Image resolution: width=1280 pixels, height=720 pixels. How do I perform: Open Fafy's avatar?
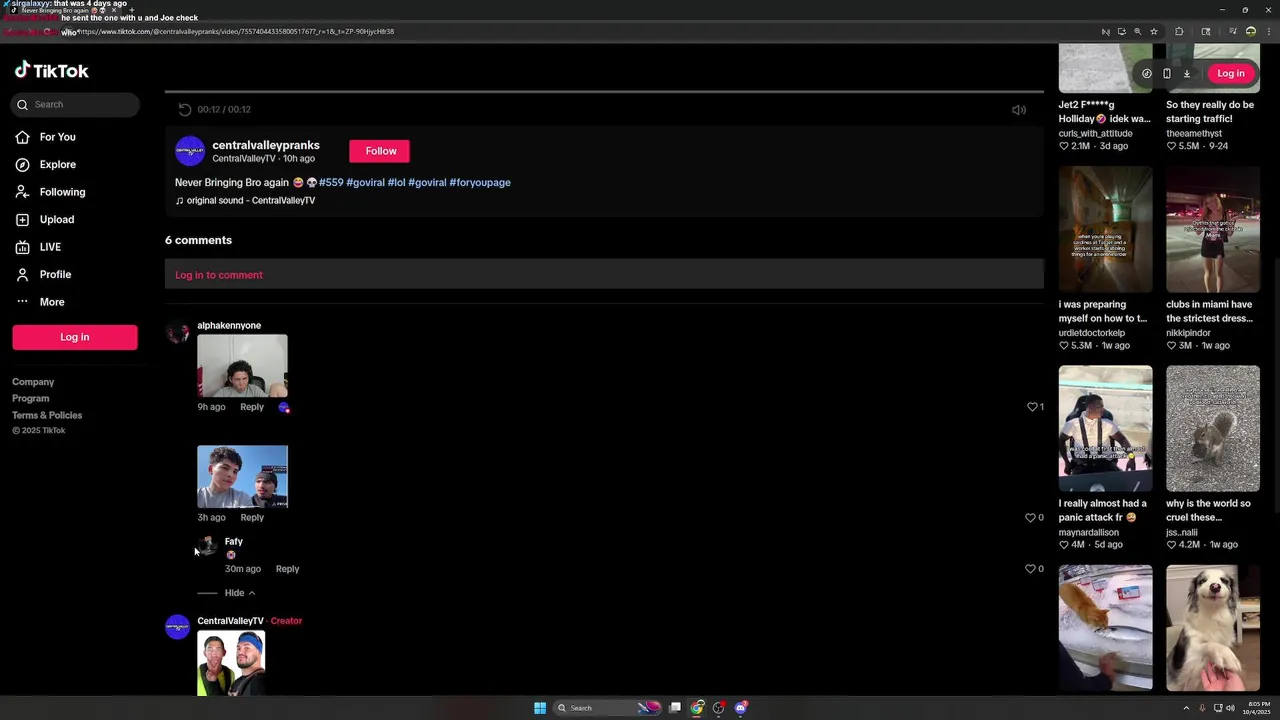pyautogui.click(x=206, y=546)
